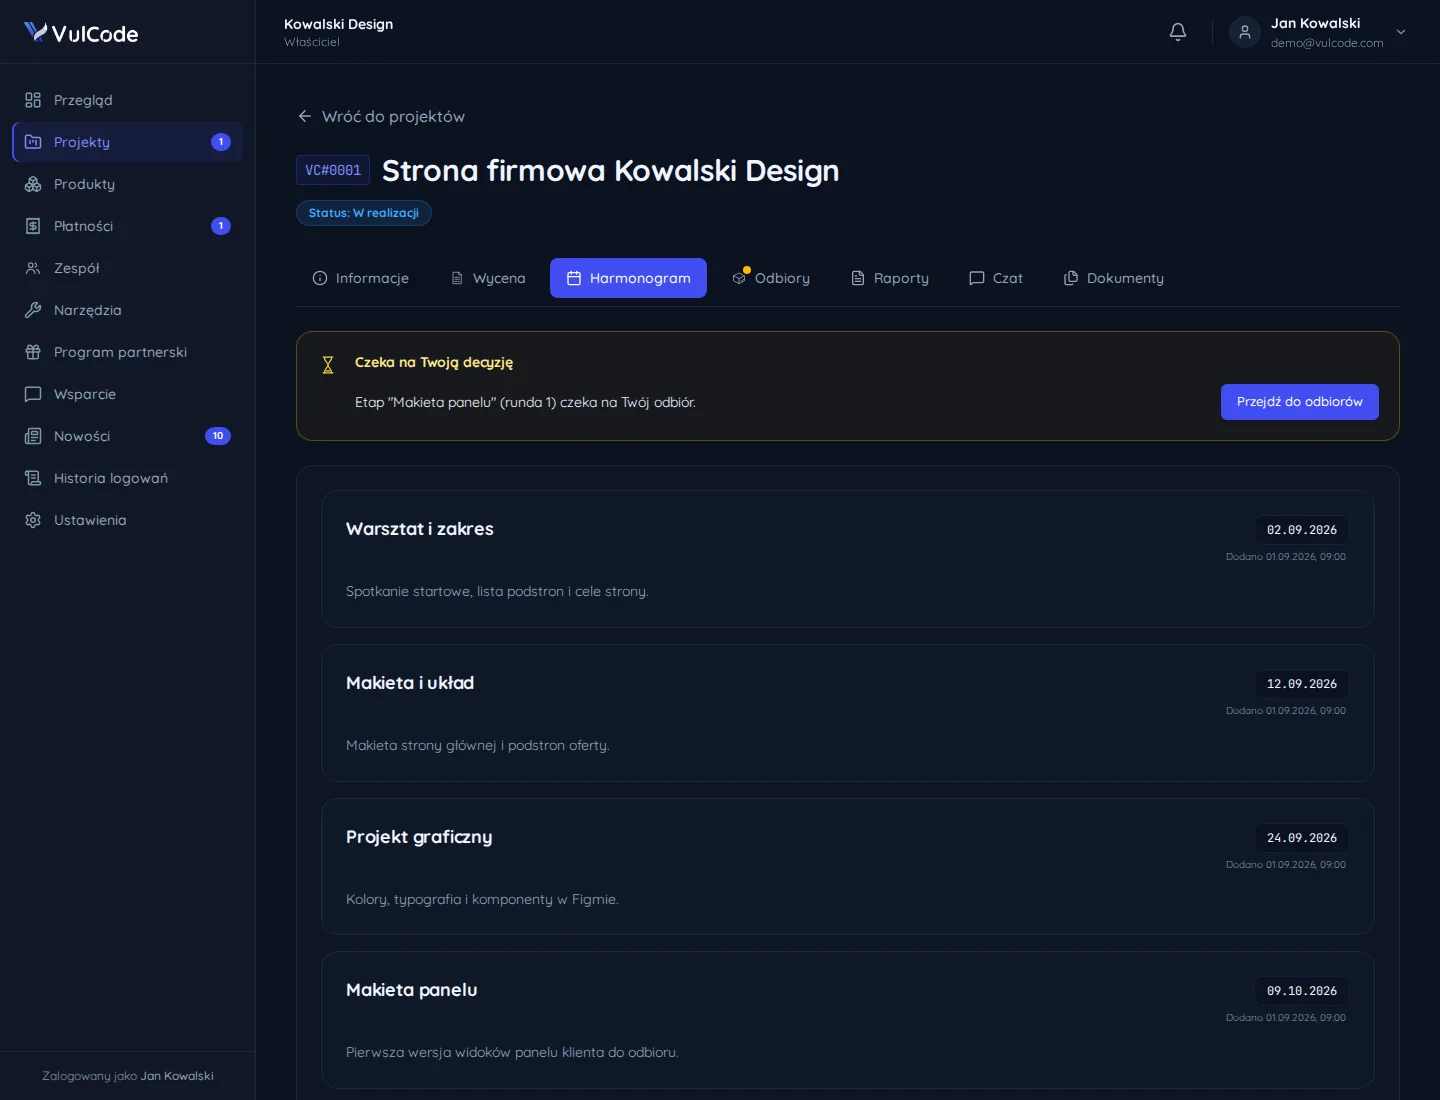Click the Projekty notification badge
Viewport: 1440px width, 1100px height.
221,142
